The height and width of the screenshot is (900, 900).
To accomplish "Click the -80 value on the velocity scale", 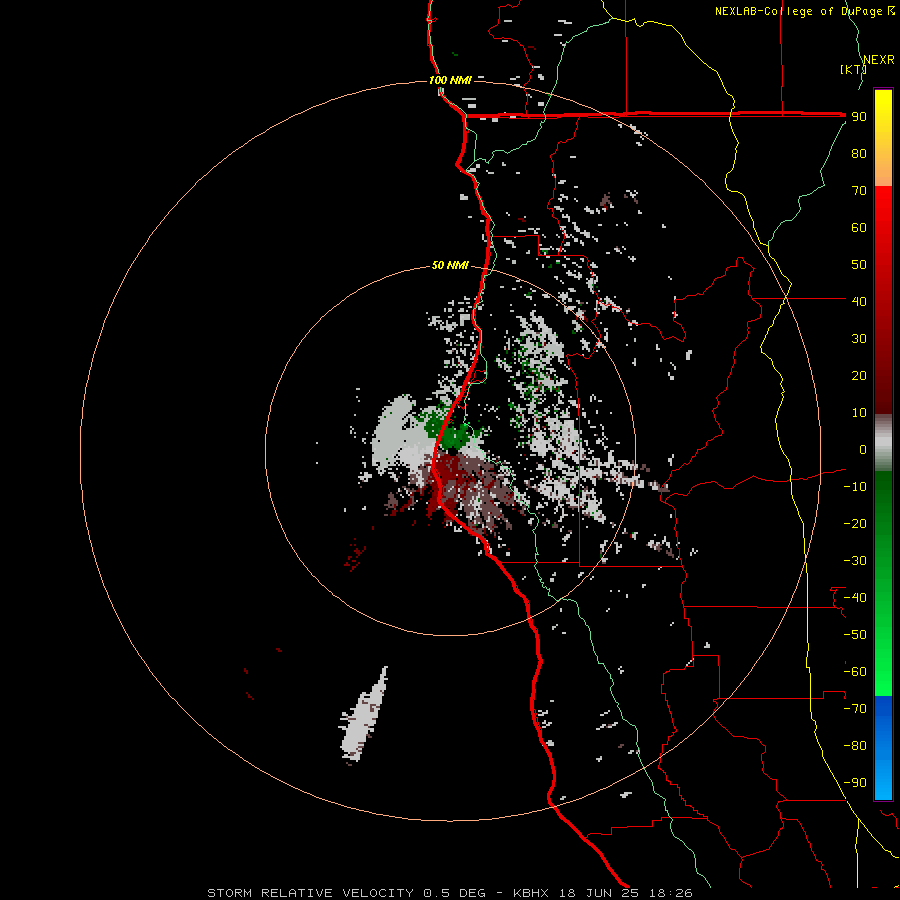I will coord(855,746).
